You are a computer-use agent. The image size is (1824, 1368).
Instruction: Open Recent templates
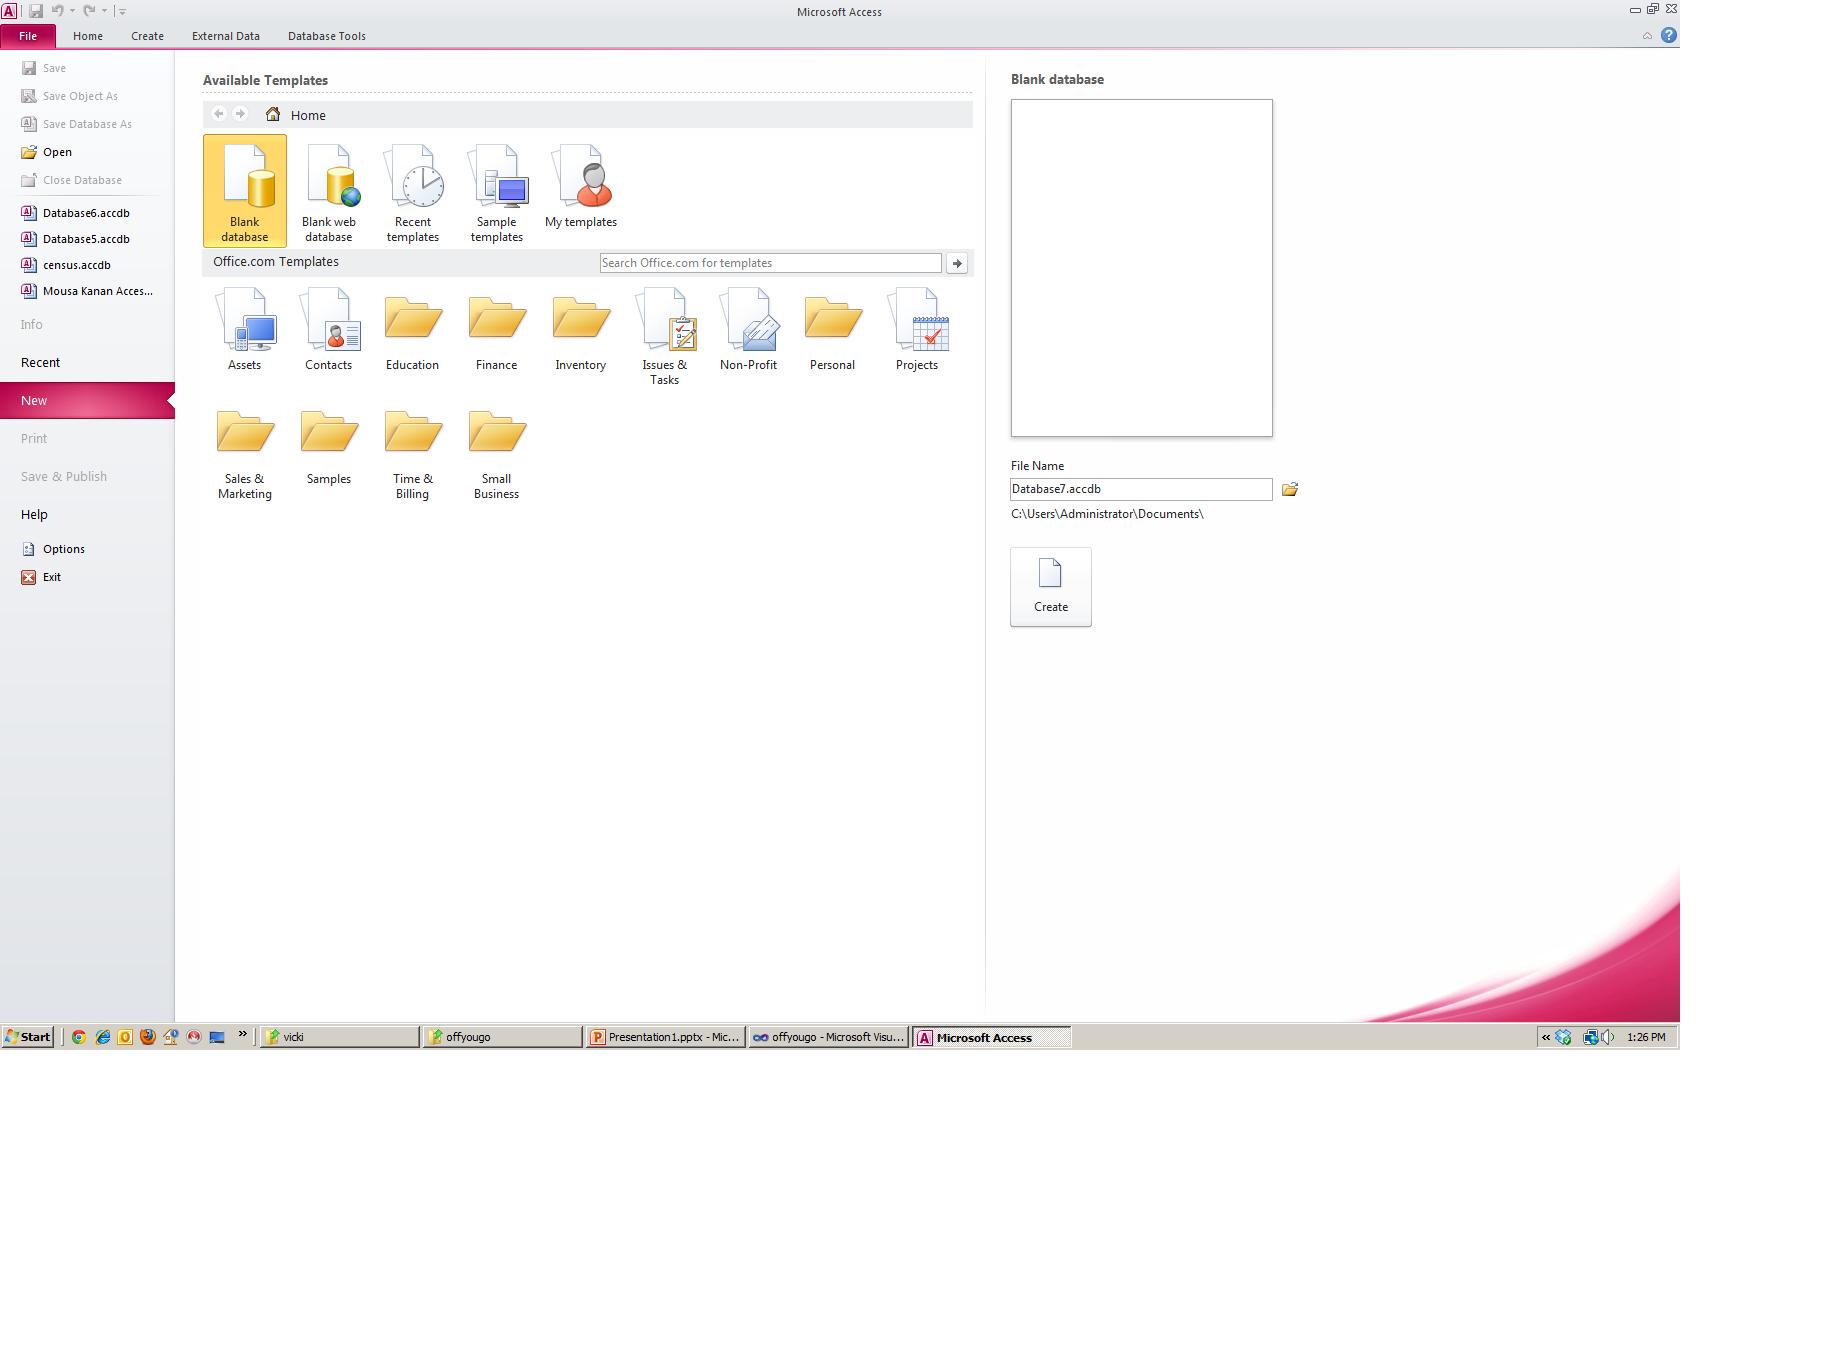click(x=413, y=191)
